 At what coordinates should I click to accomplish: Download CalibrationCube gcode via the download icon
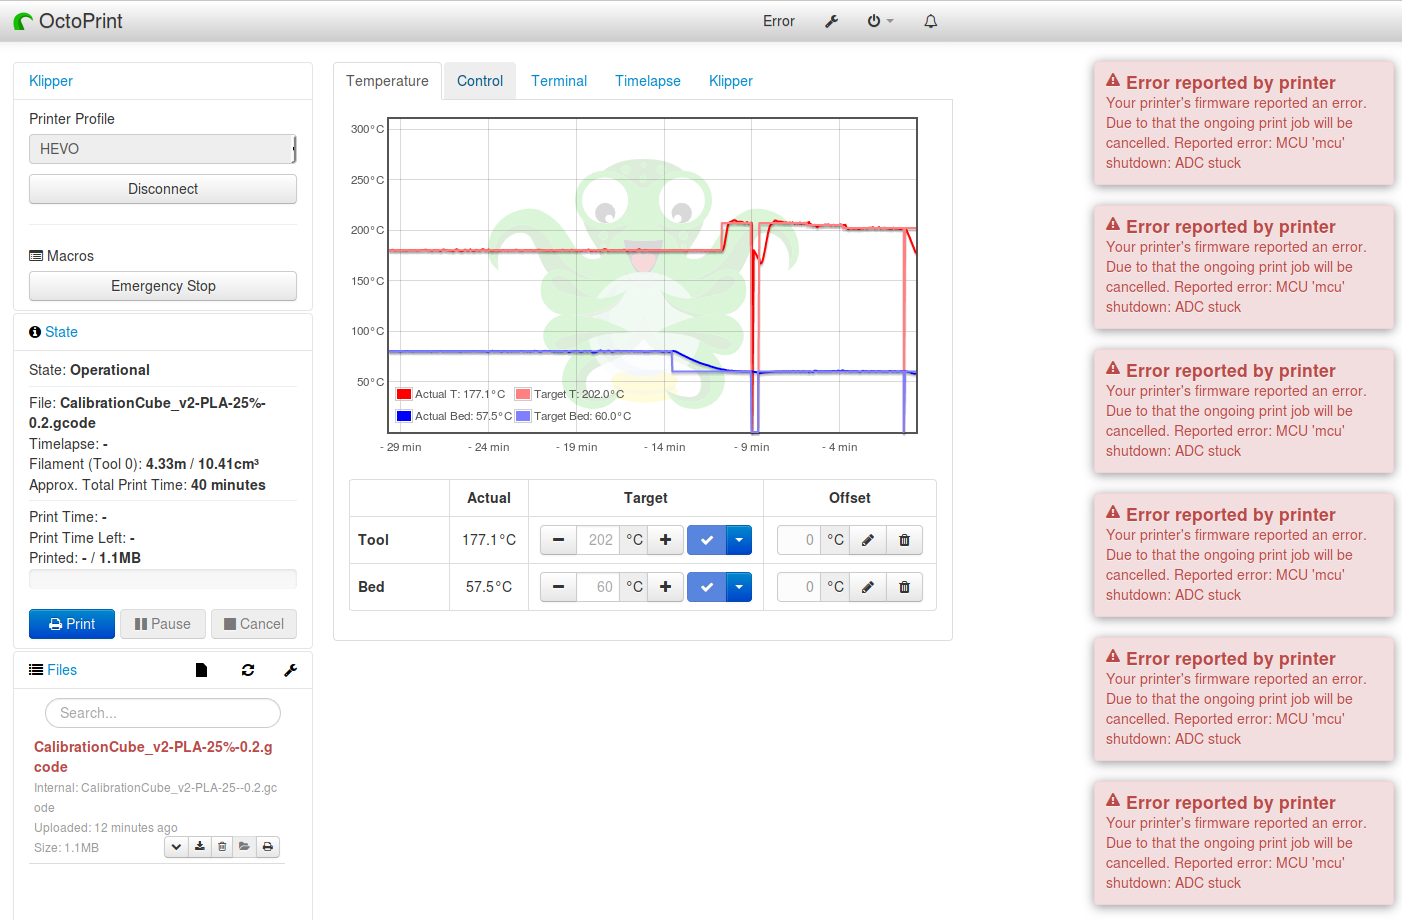click(199, 846)
